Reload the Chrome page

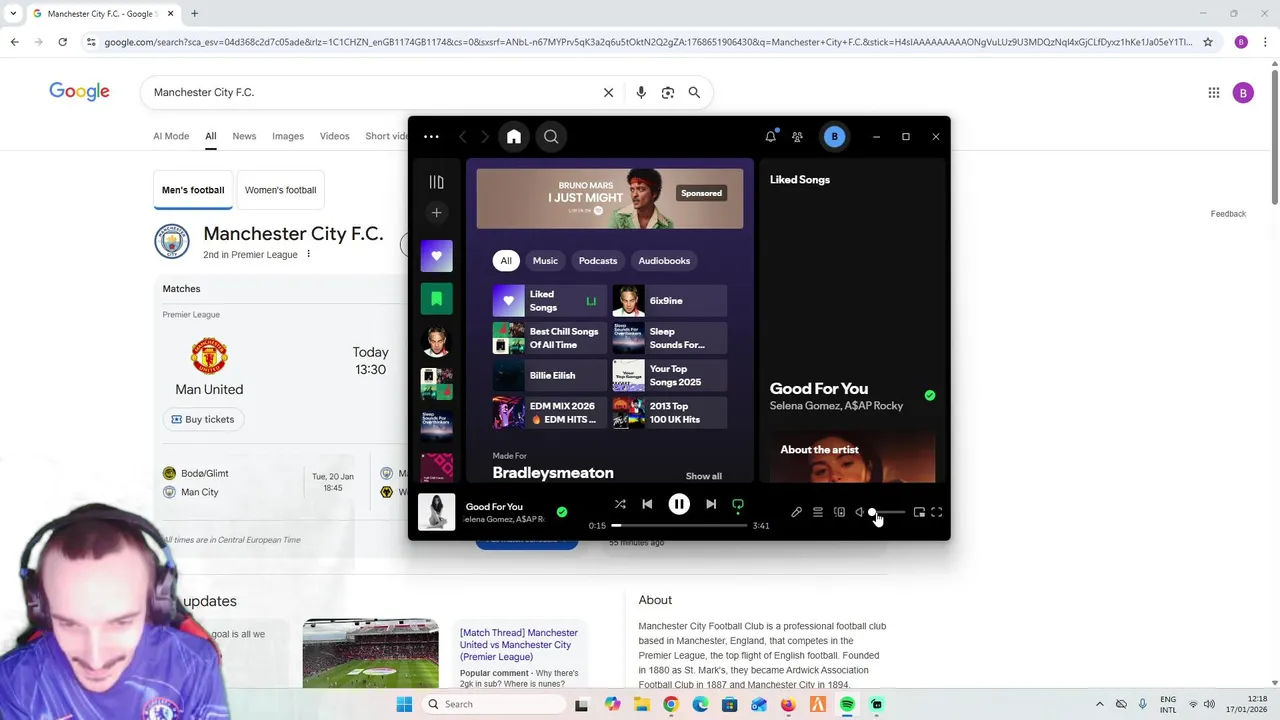[x=62, y=42]
